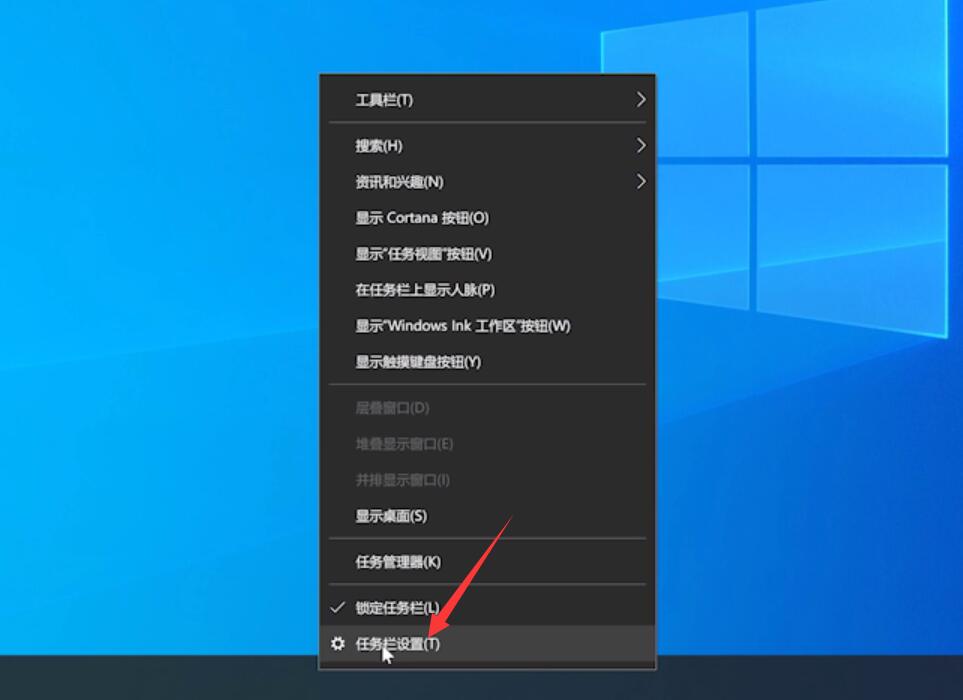Click the checkmark beside 锁定任务栏
The height and width of the screenshot is (700, 963).
(x=337, y=608)
